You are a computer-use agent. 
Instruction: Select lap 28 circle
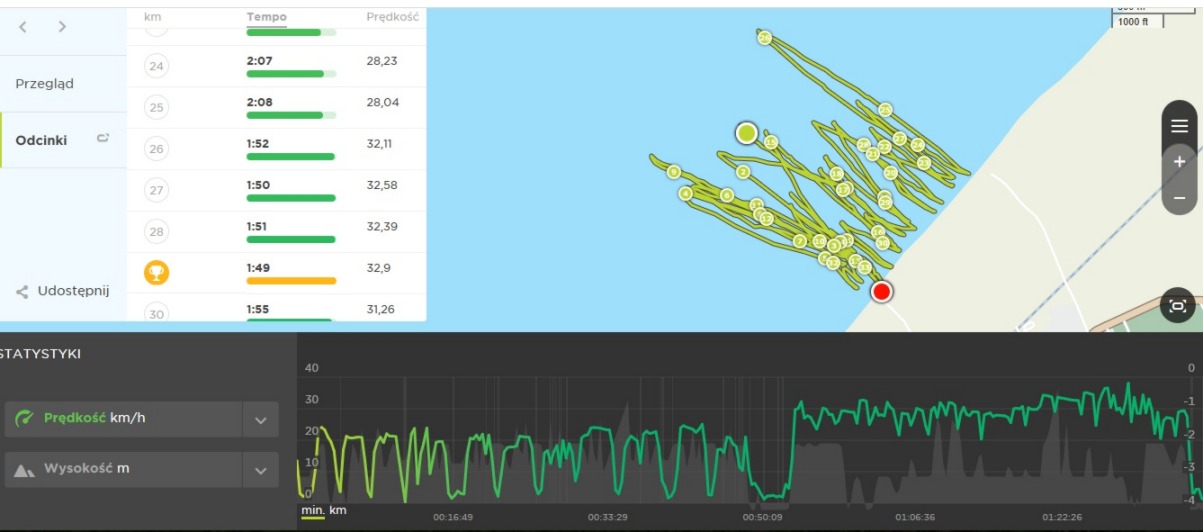[x=156, y=232]
